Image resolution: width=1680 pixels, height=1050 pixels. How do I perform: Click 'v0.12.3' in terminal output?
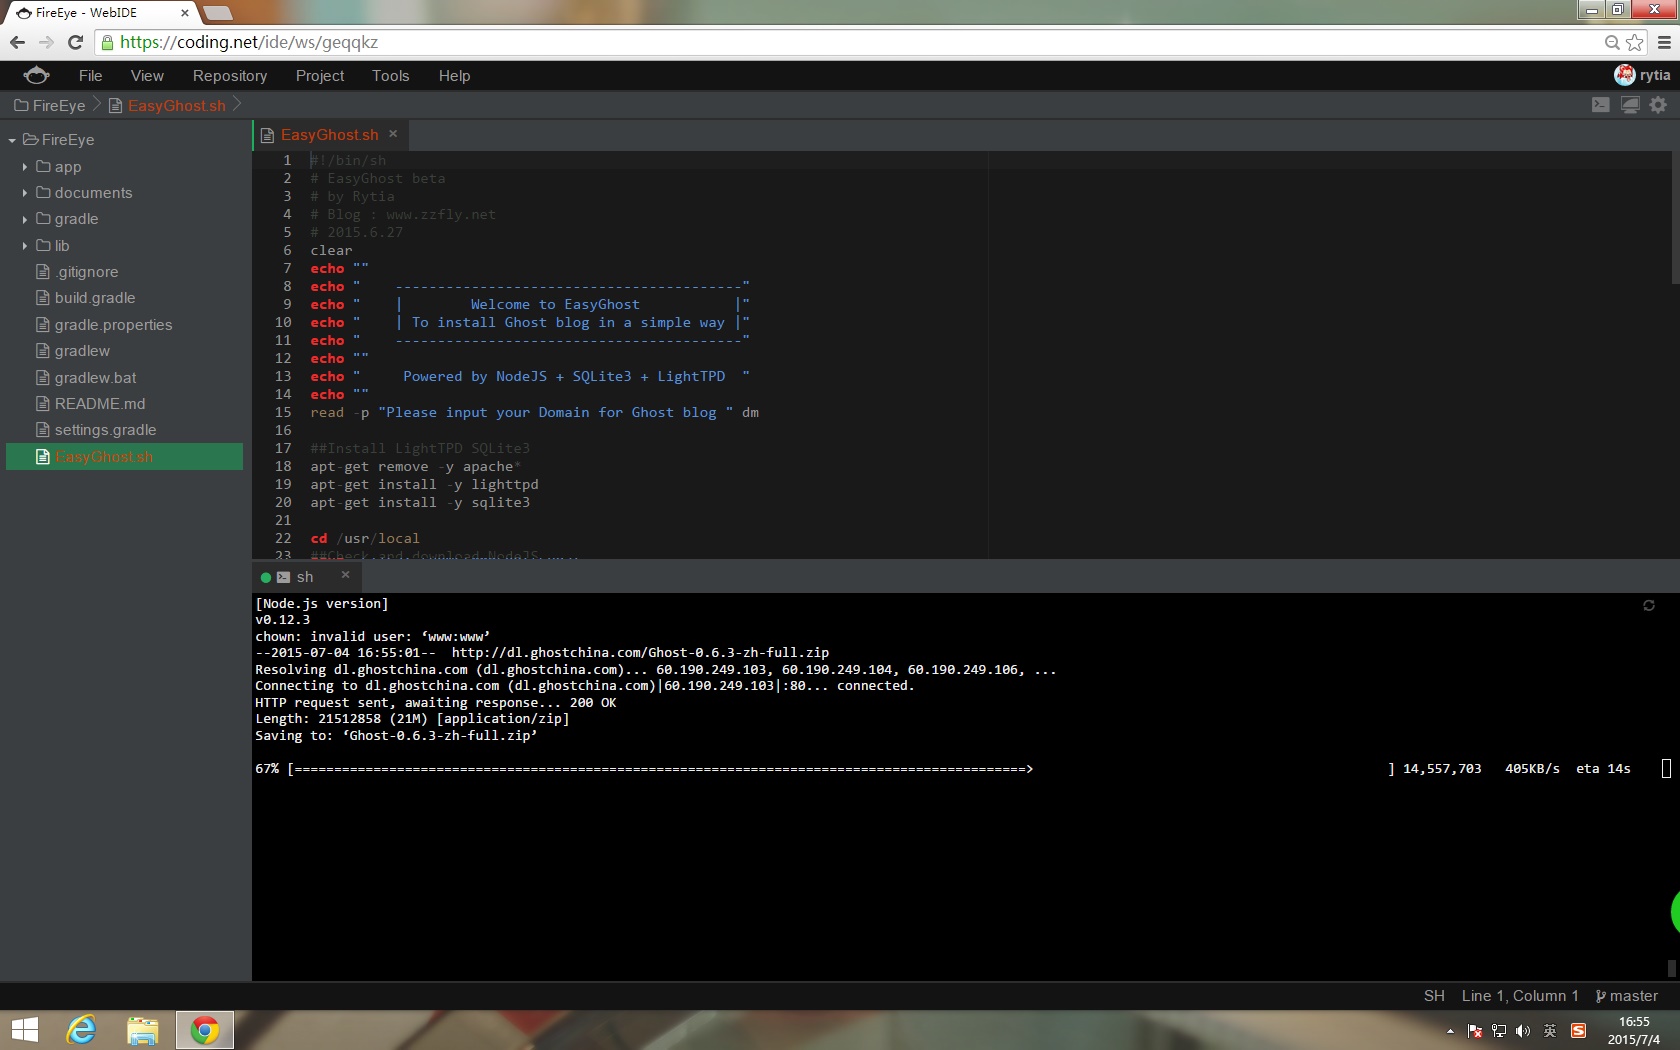pyautogui.click(x=282, y=620)
